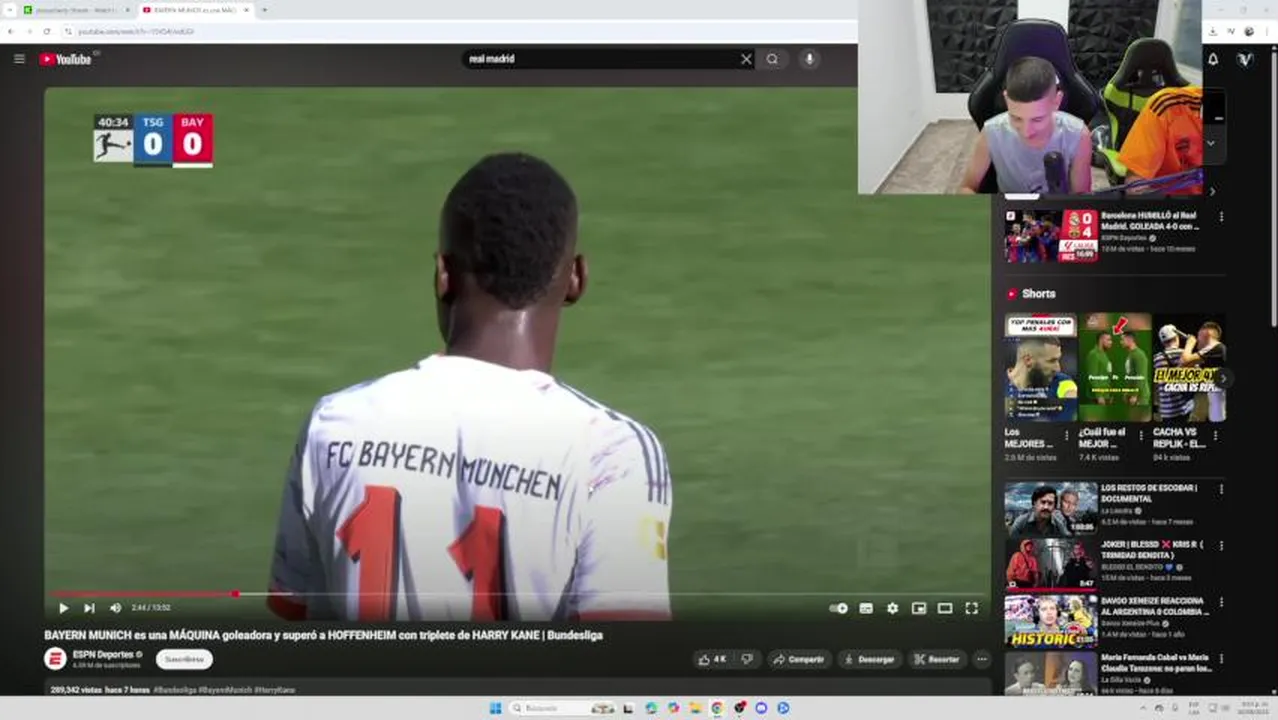The height and width of the screenshot is (720, 1278).
Task: Open a new browser tab
Action: point(264,10)
